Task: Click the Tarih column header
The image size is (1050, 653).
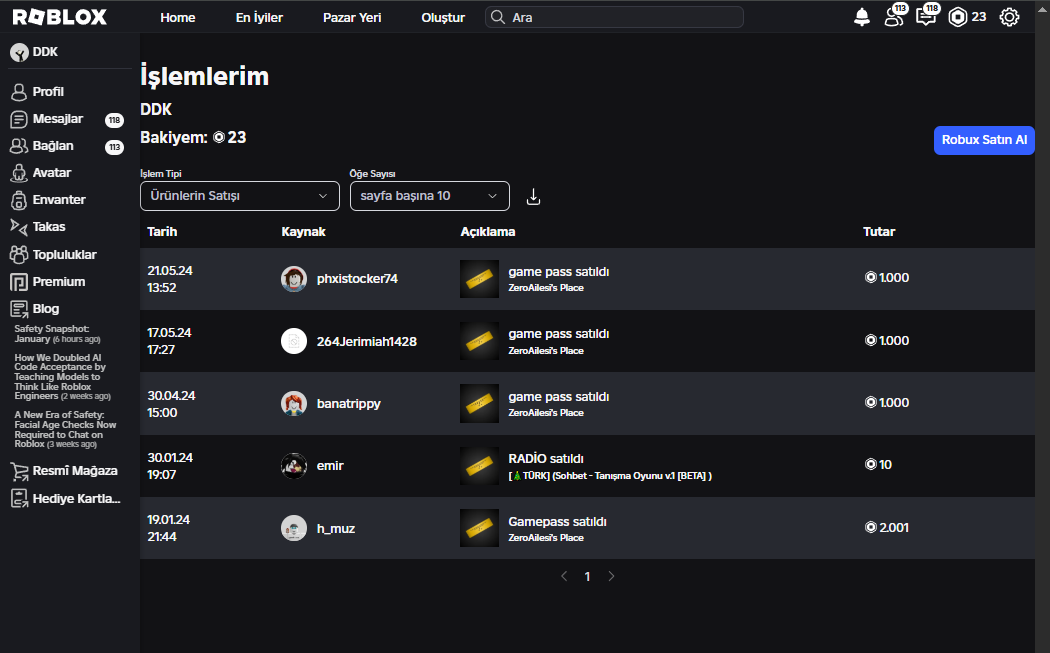Action: 162,232
